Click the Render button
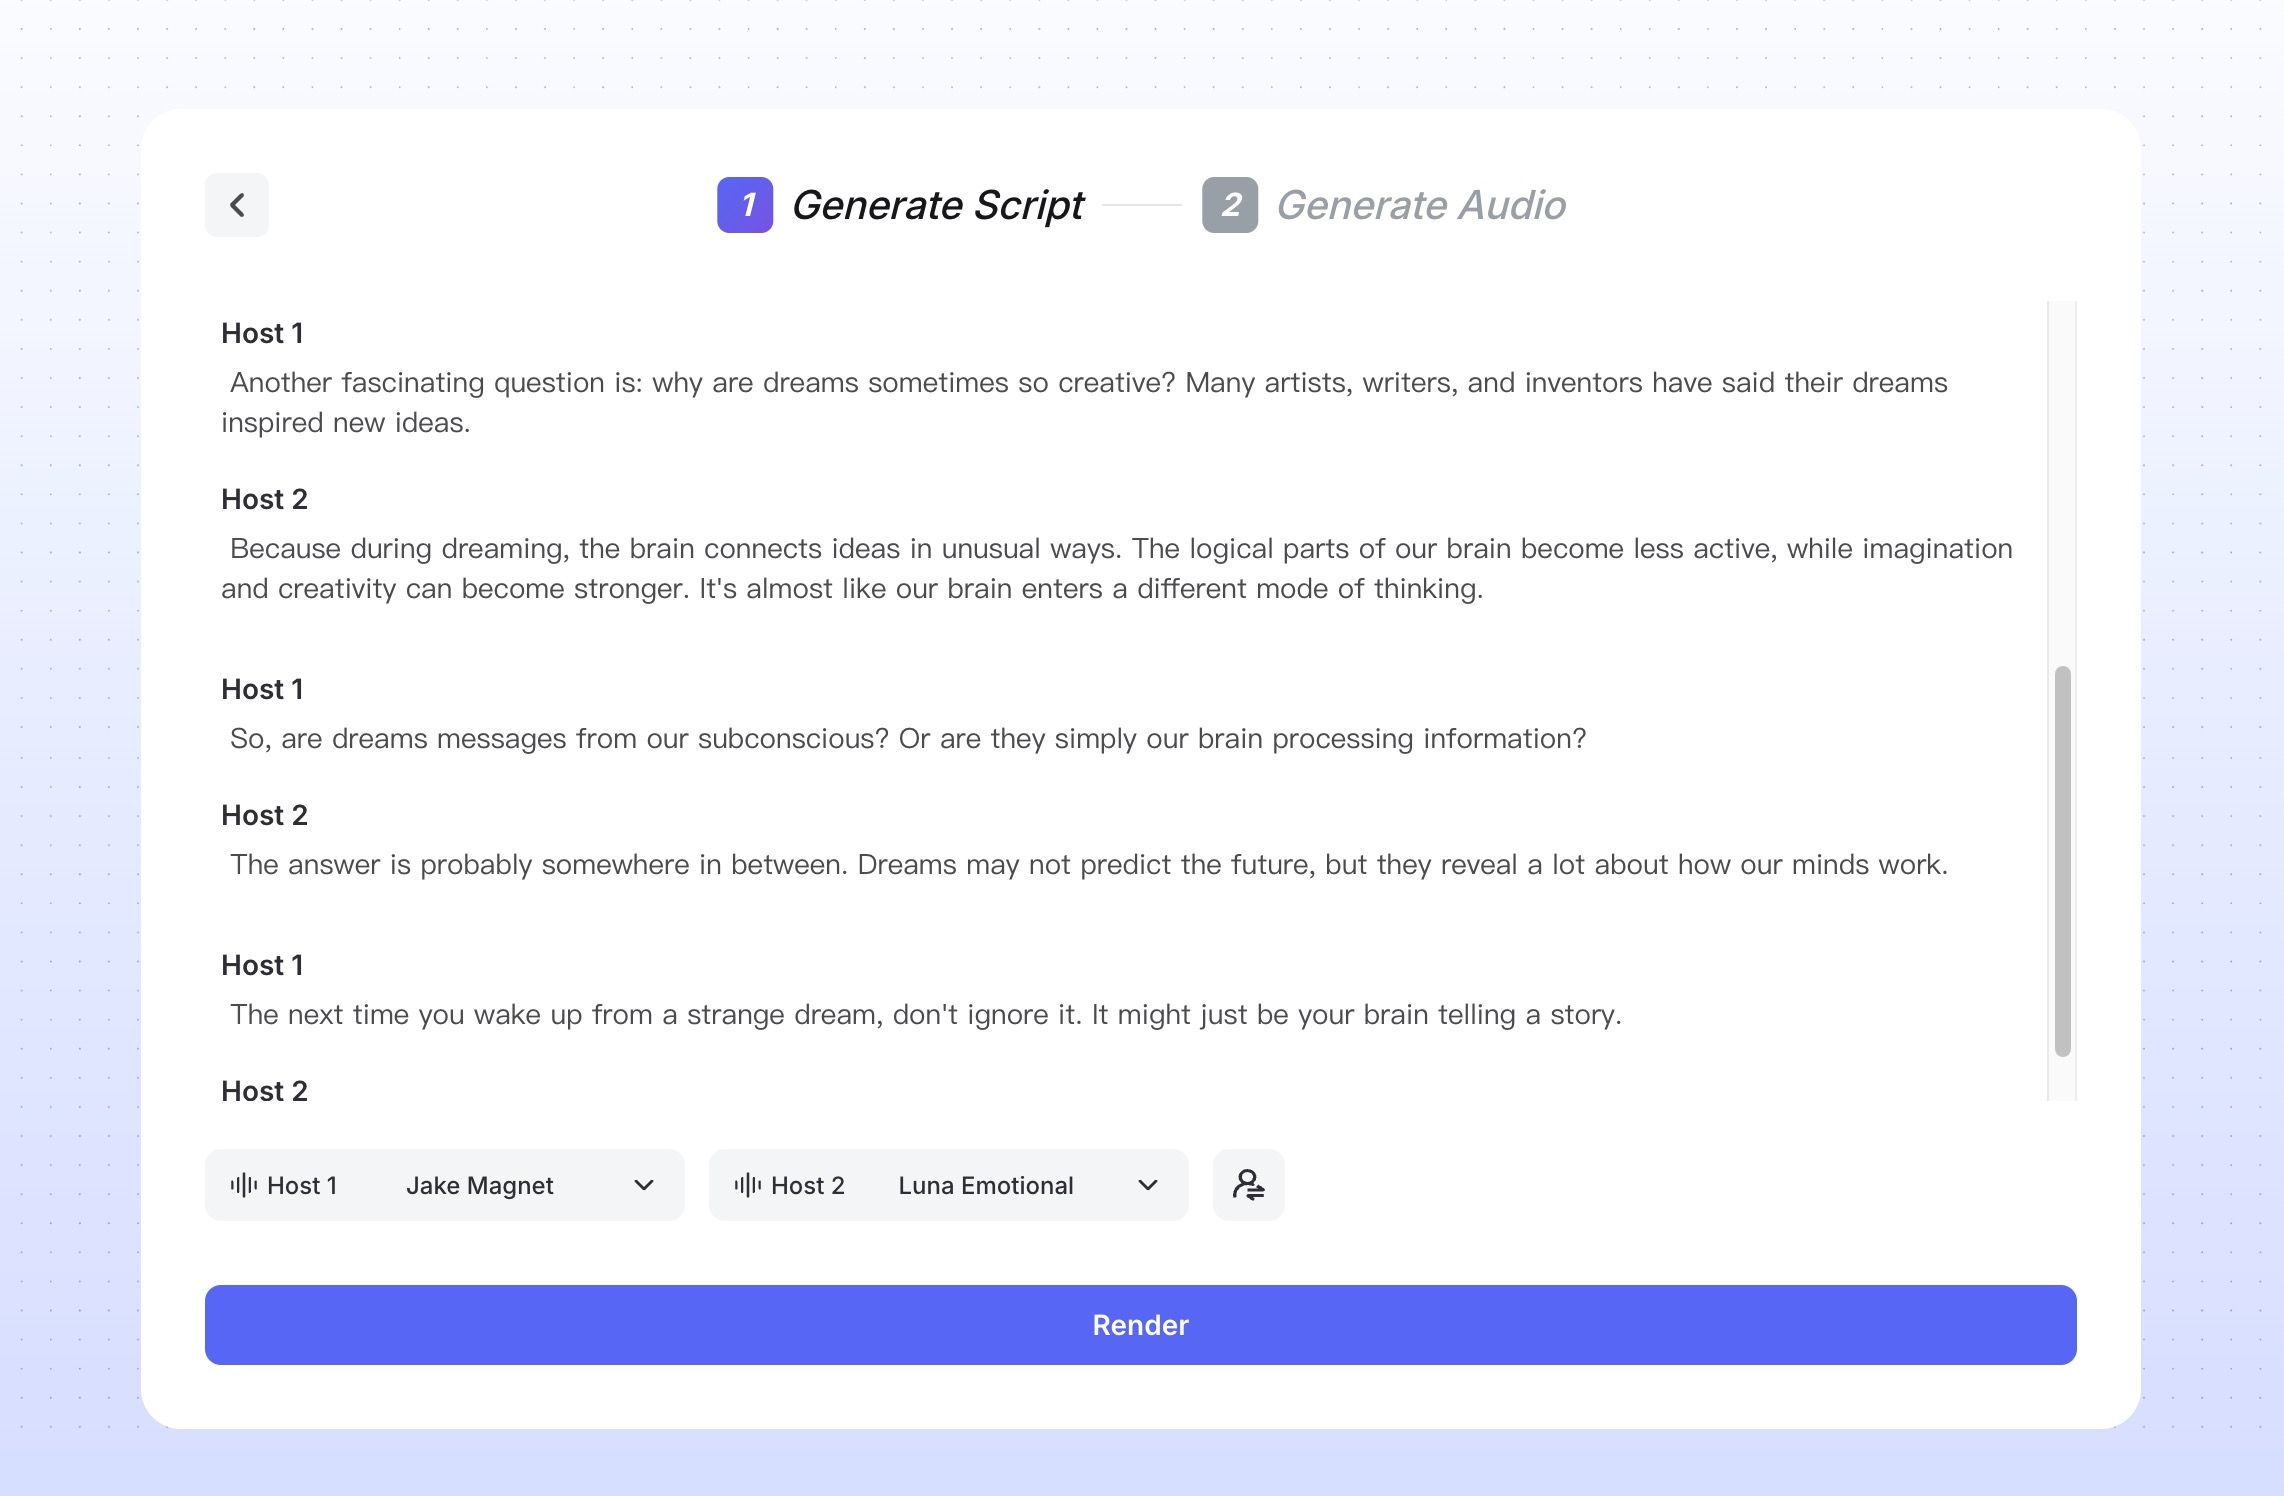 [1141, 1325]
